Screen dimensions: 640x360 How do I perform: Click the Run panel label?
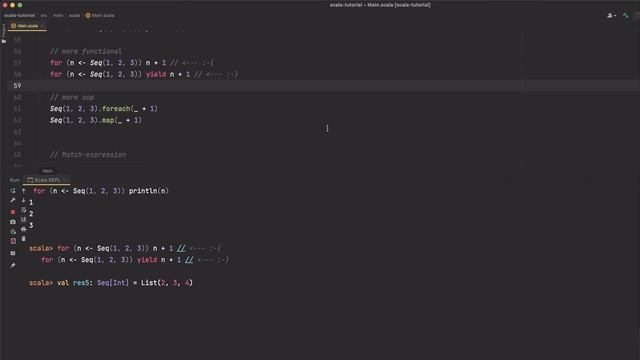pos(15,180)
